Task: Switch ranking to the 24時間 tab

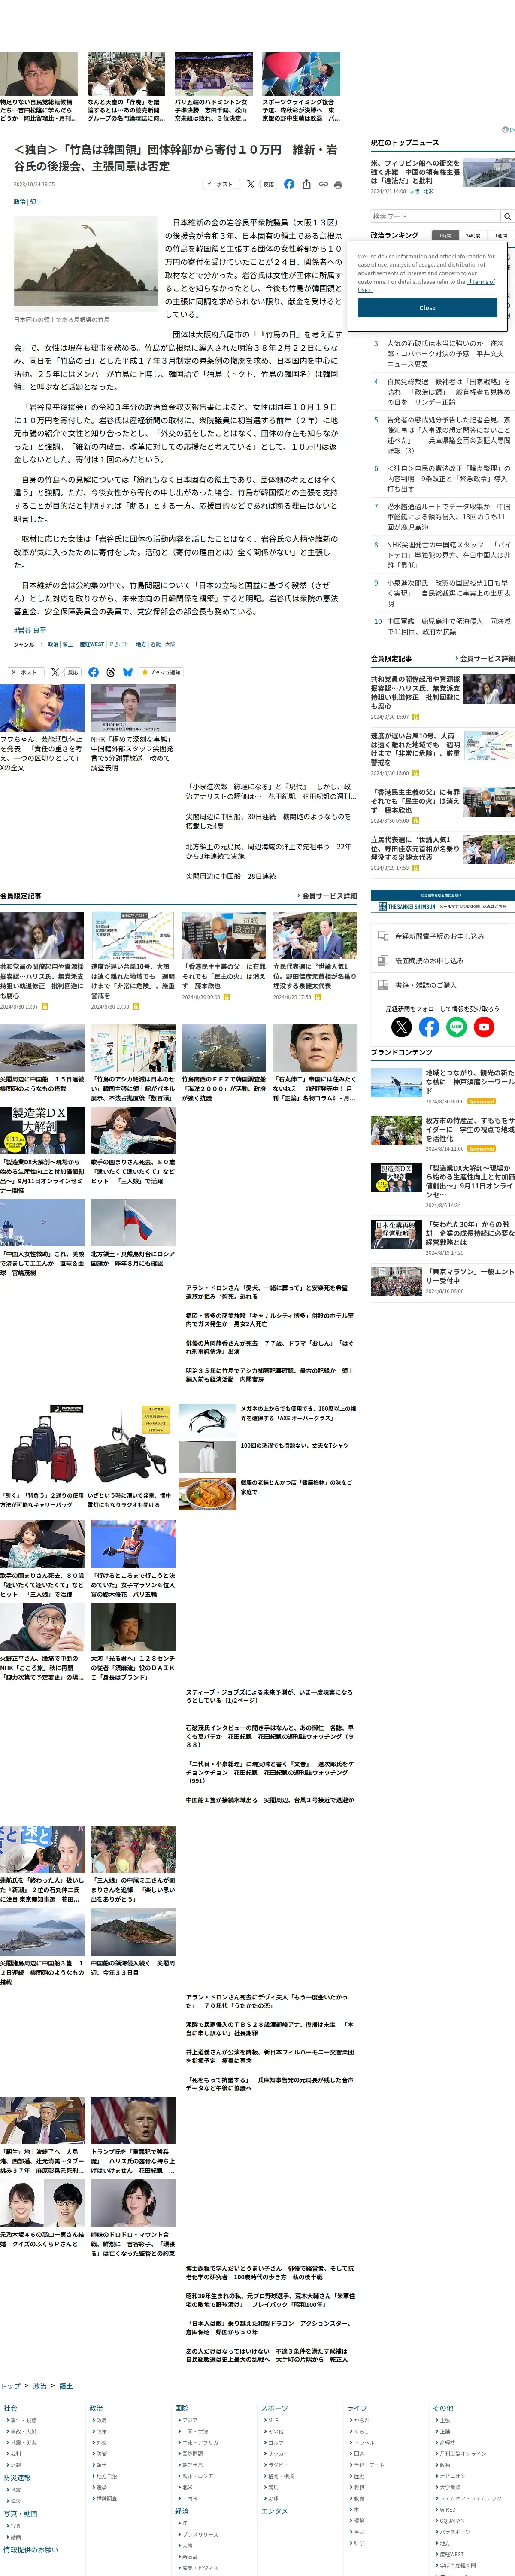Action: (472, 235)
